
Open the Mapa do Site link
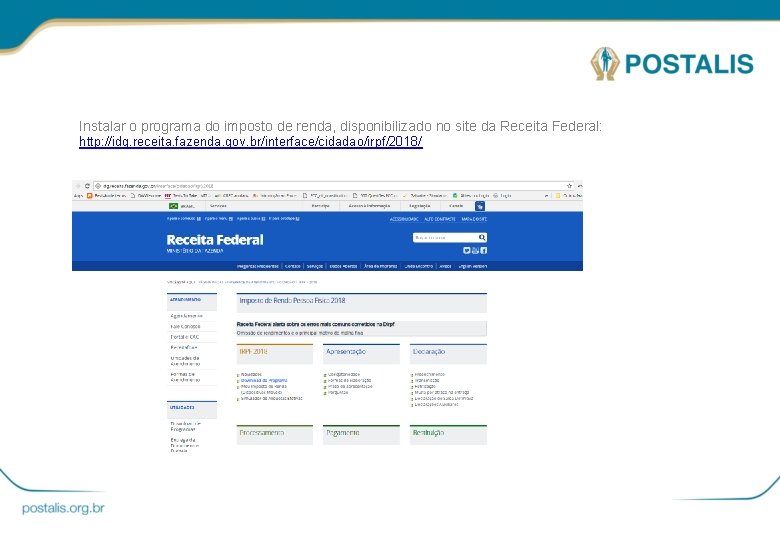[474, 219]
